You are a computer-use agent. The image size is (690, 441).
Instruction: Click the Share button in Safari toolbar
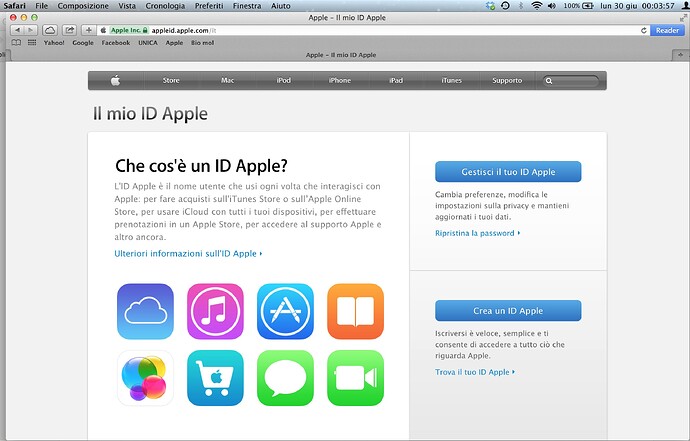(x=69, y=31)
